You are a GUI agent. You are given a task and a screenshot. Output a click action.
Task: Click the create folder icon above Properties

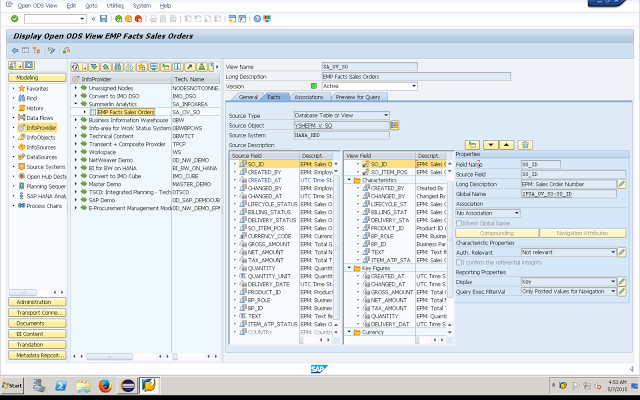[x=472, y=145]
